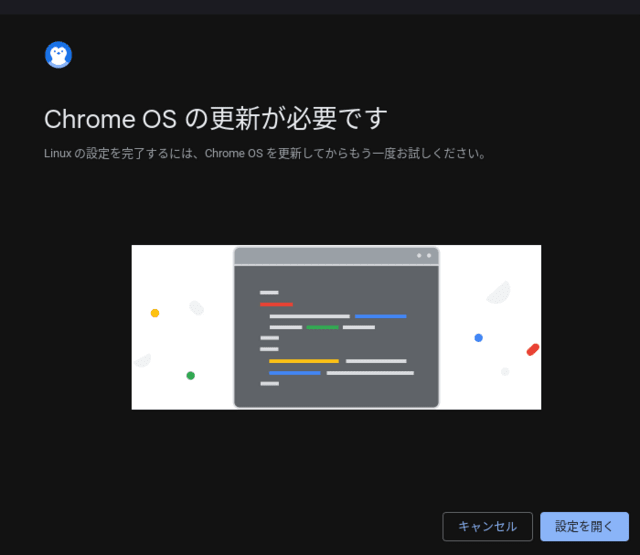Click the two dots in terminal title bar

point(424,255)
